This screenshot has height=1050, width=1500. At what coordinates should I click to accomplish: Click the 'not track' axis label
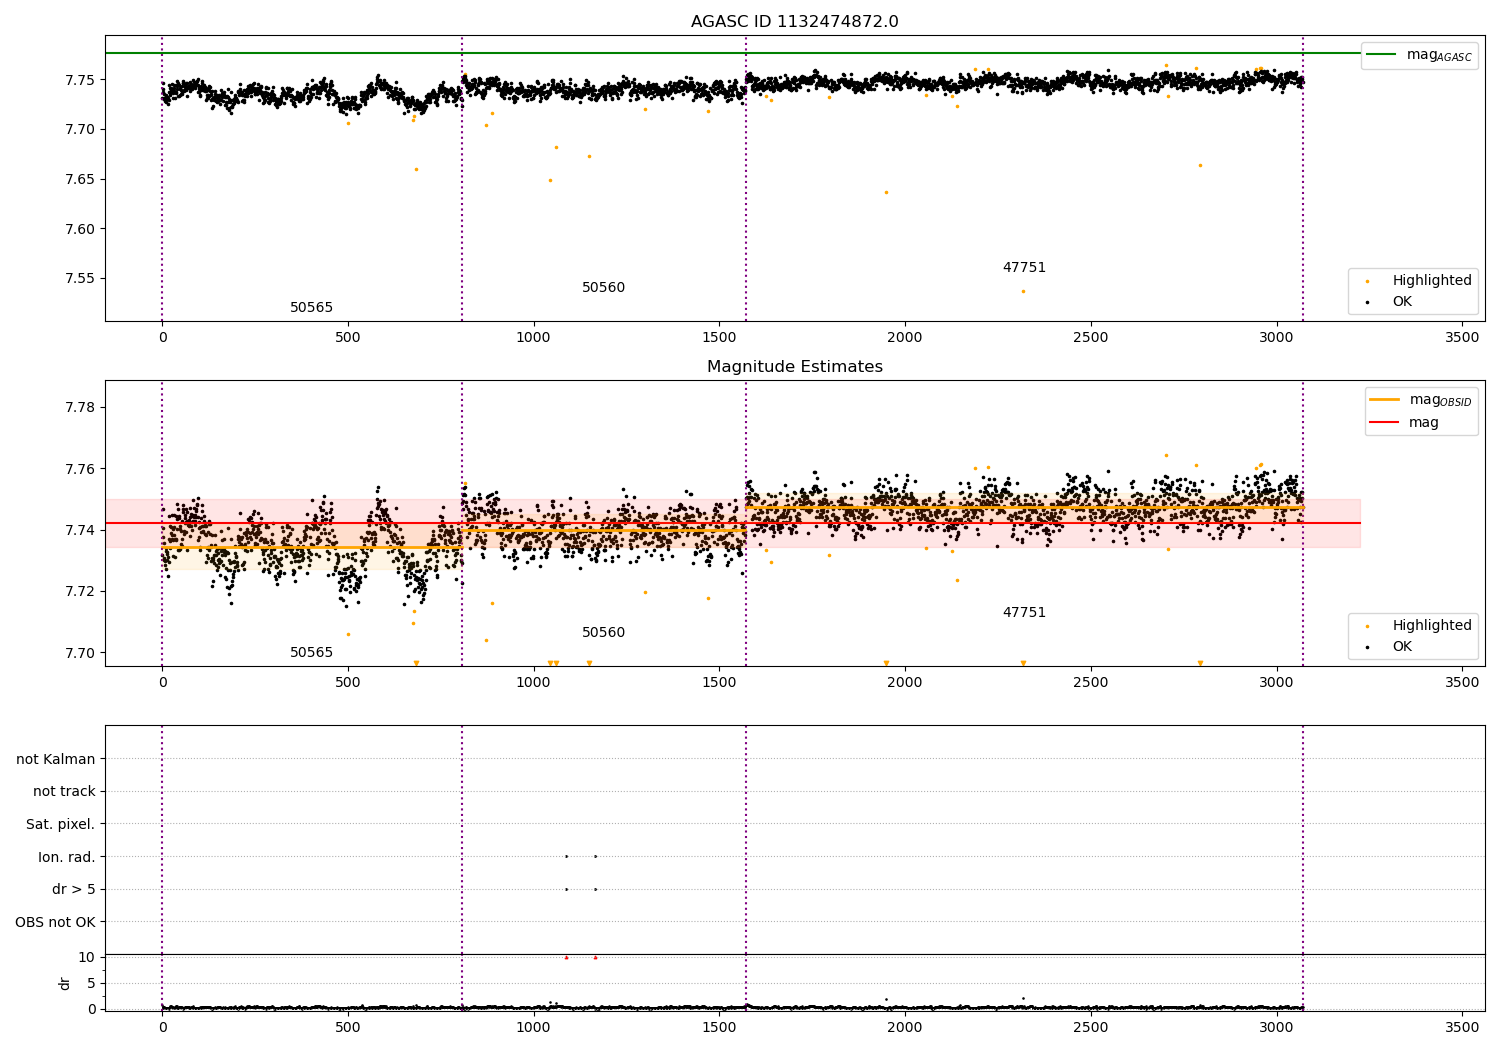(x=64, y=792)
